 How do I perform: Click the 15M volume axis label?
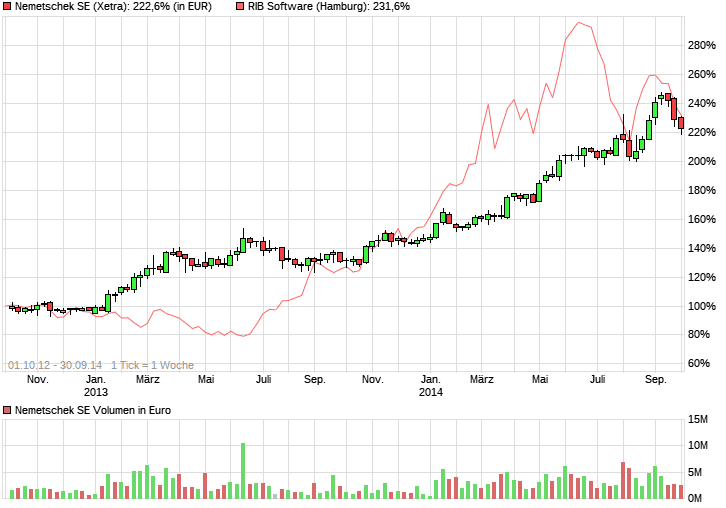click(x=698, y=420)
